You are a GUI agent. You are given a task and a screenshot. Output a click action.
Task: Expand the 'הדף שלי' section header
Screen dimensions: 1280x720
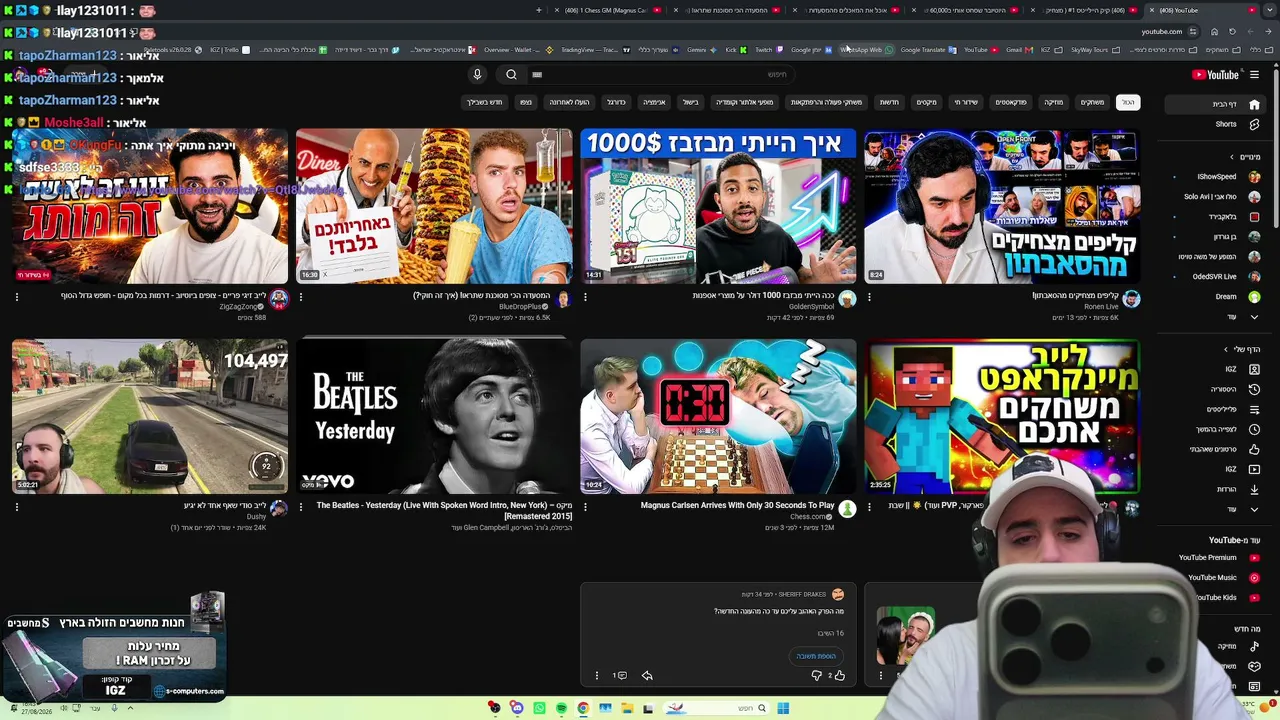coord(1242,349)
